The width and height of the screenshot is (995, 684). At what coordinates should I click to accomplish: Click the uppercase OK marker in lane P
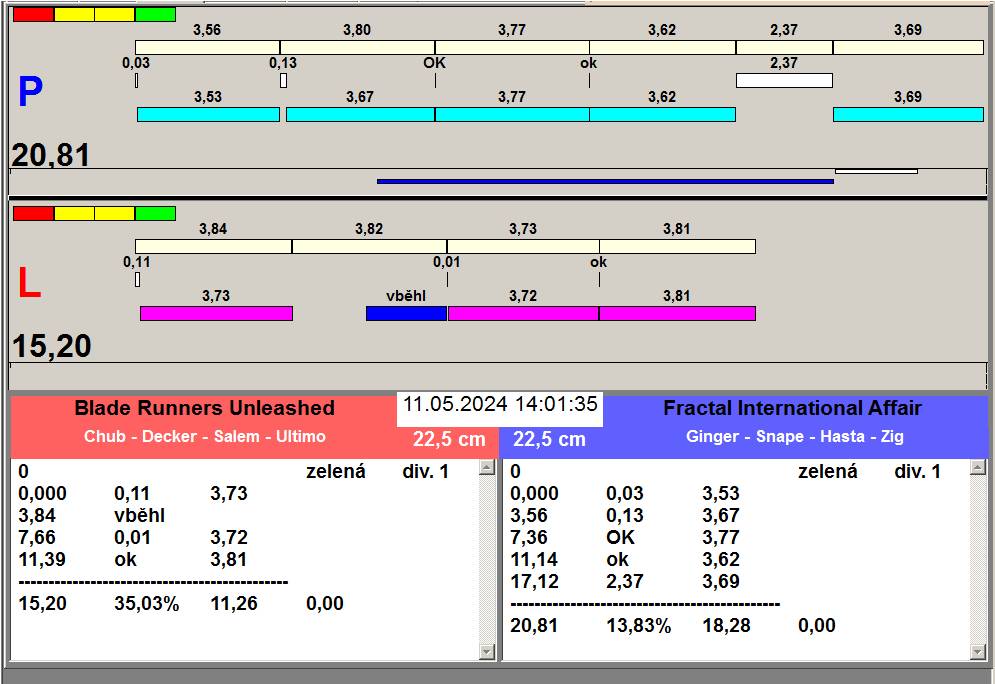[x=435, y=63]
